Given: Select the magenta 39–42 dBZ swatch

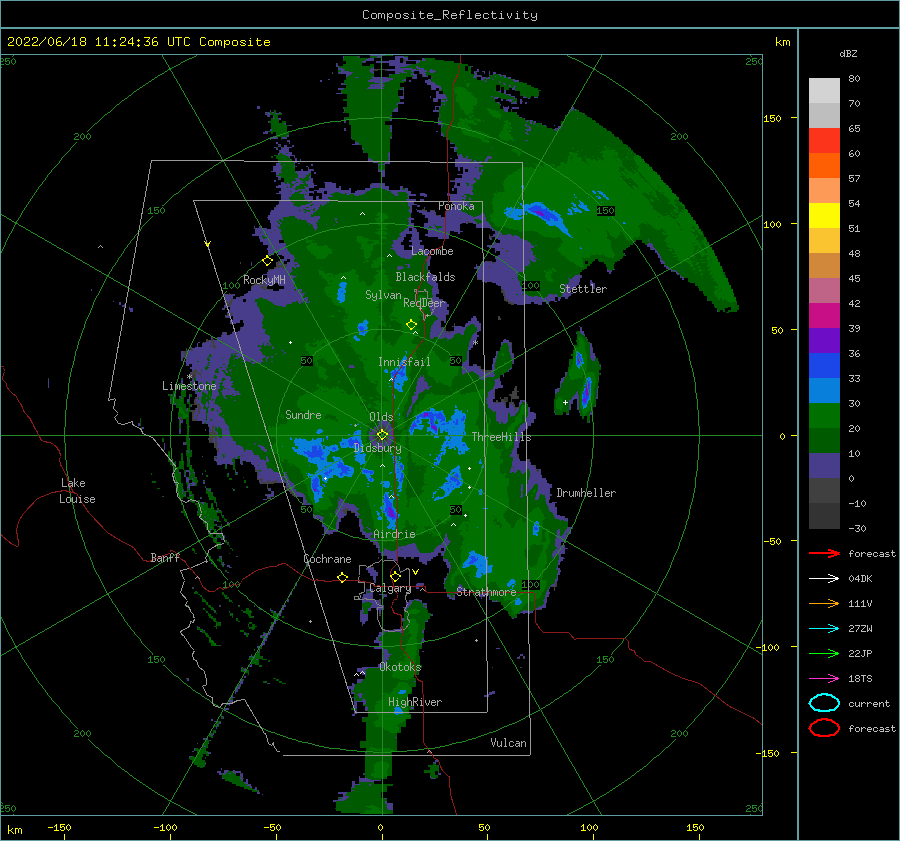Looking at the screenshot, I should 824,316.
